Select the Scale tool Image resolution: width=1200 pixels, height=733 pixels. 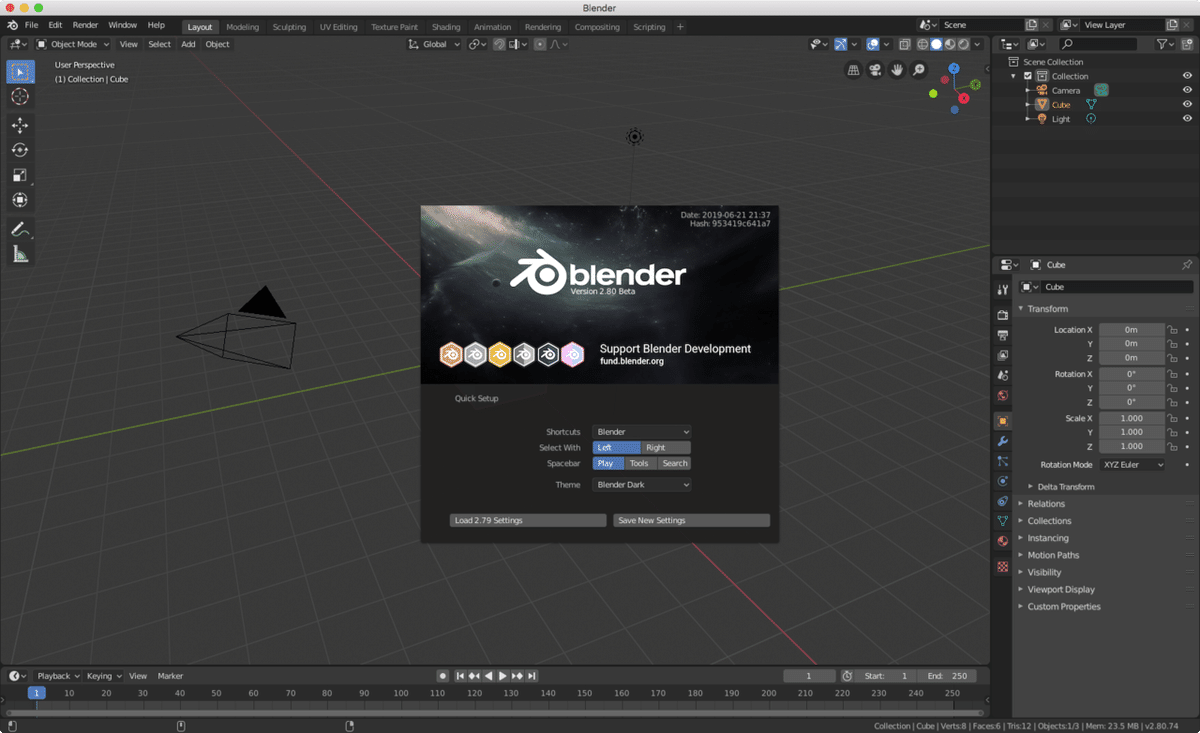coord(20,175)
